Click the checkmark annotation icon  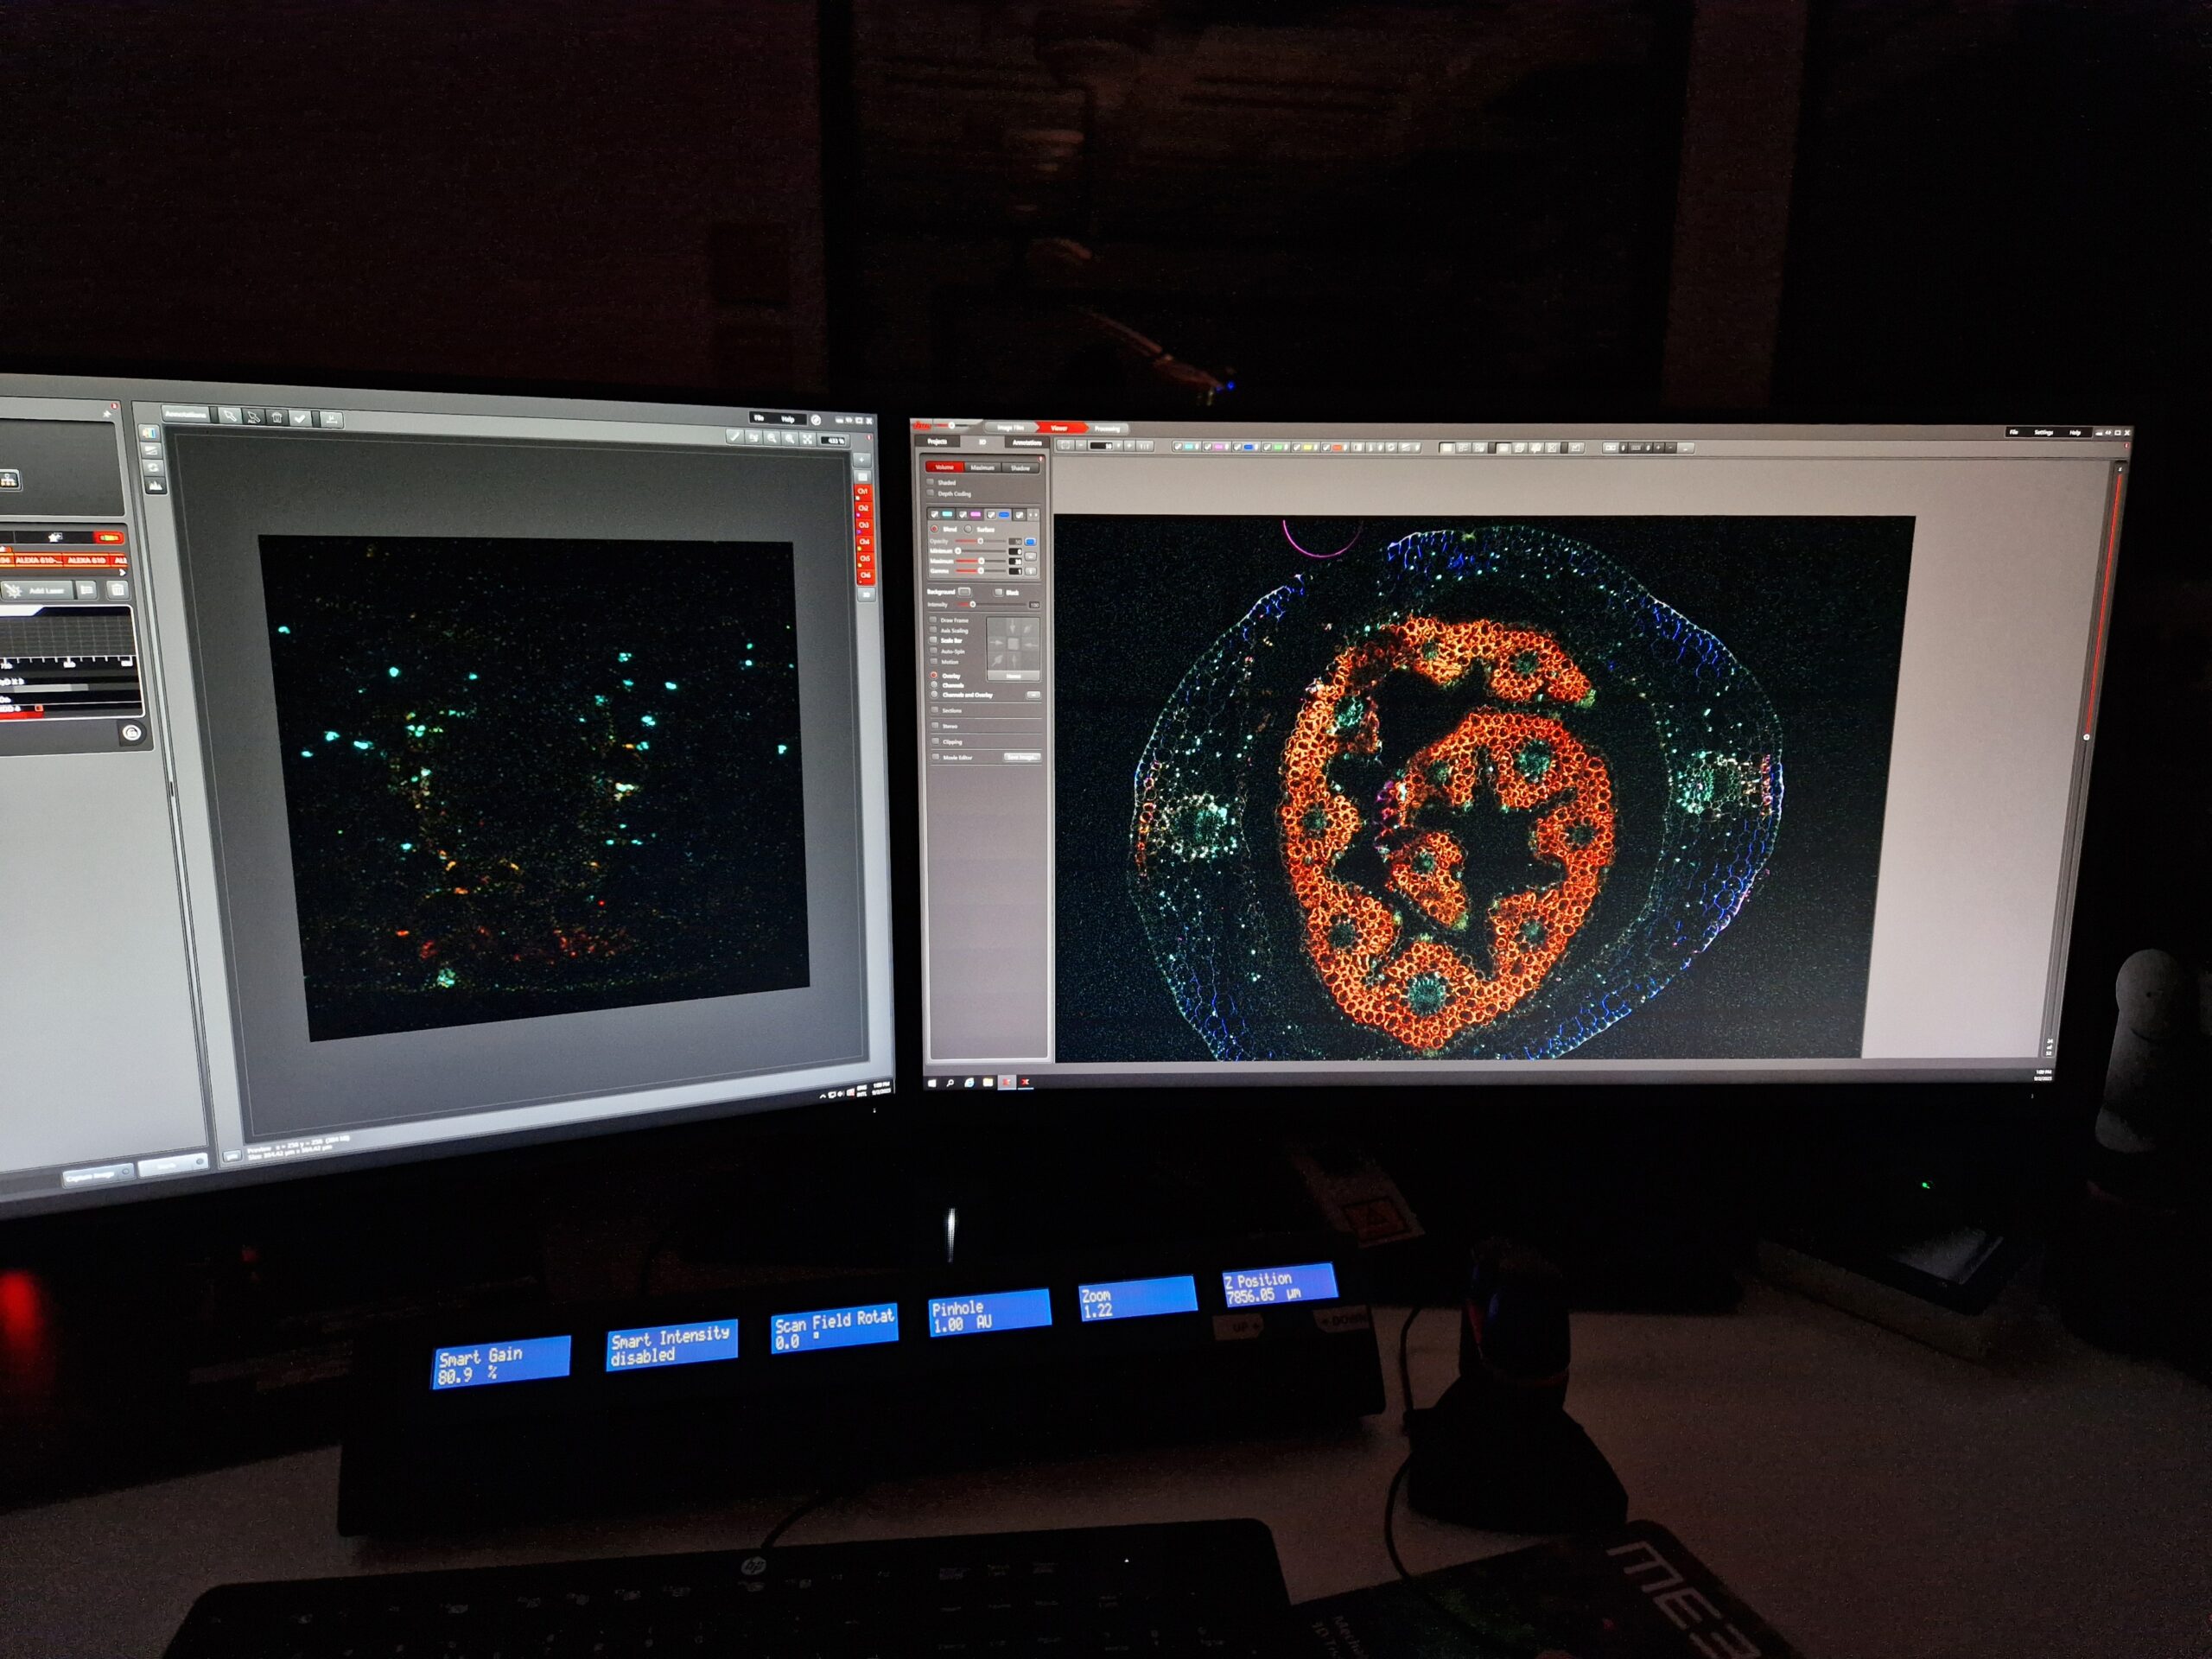coord(301,418)
